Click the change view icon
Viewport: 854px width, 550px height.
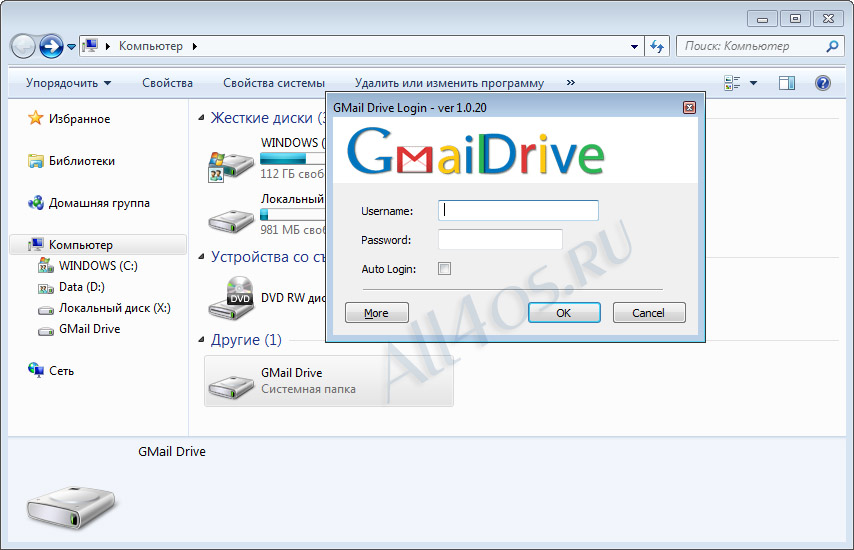[732, 83]
